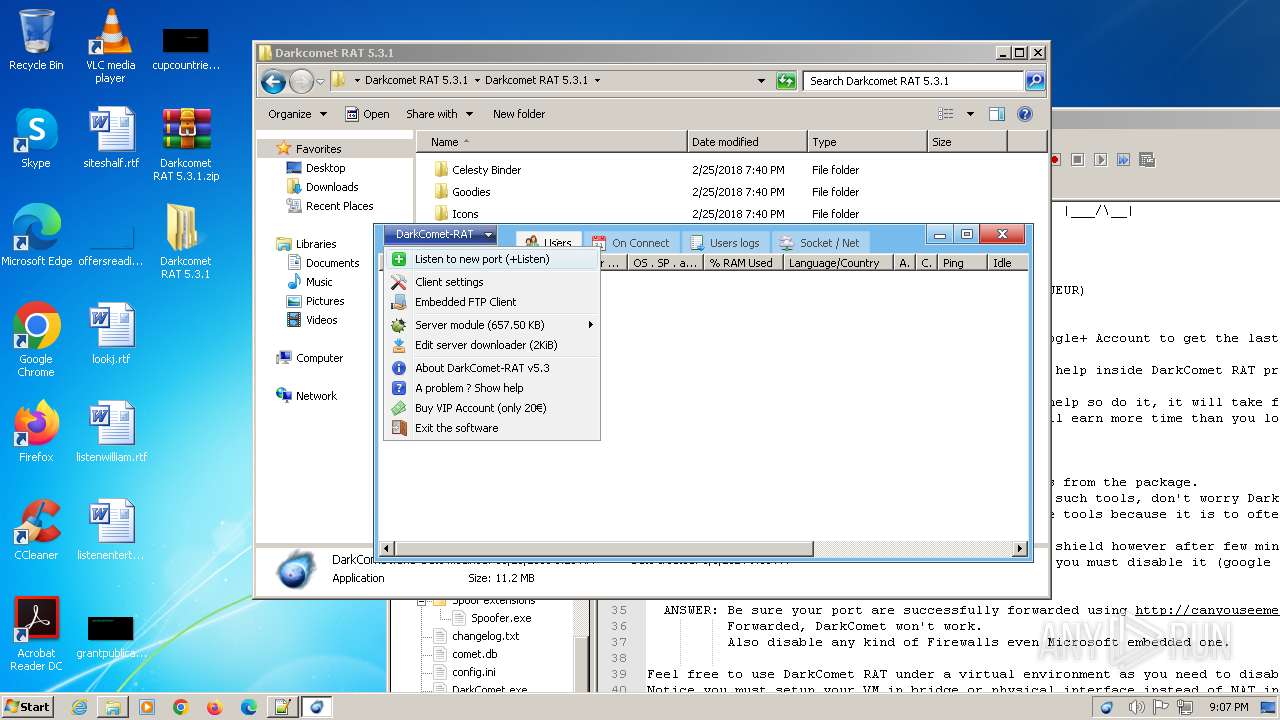Click bug icon beside Server module
The image size is (1280, 720).
399,325
